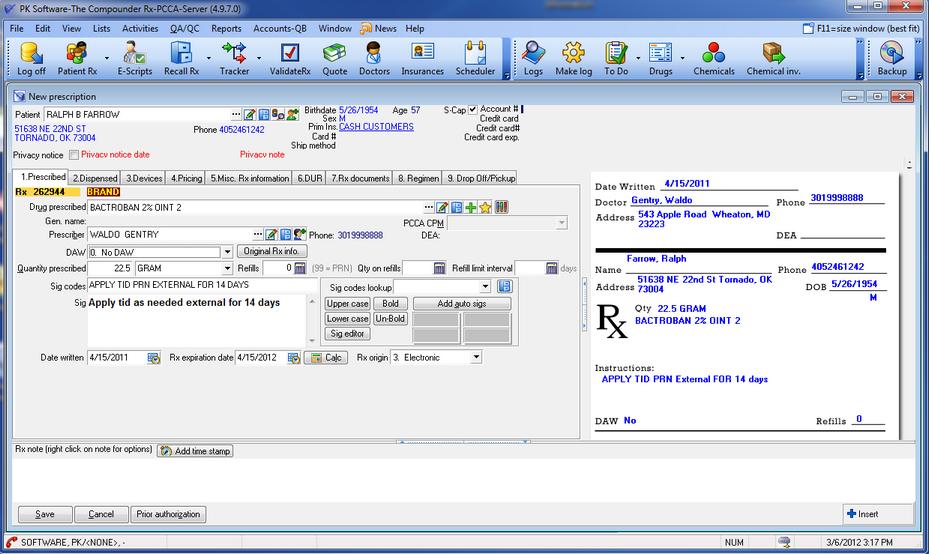Click the Sig codes text field
929x554 pixels.
pyautogui.click(x=202, y=285)
